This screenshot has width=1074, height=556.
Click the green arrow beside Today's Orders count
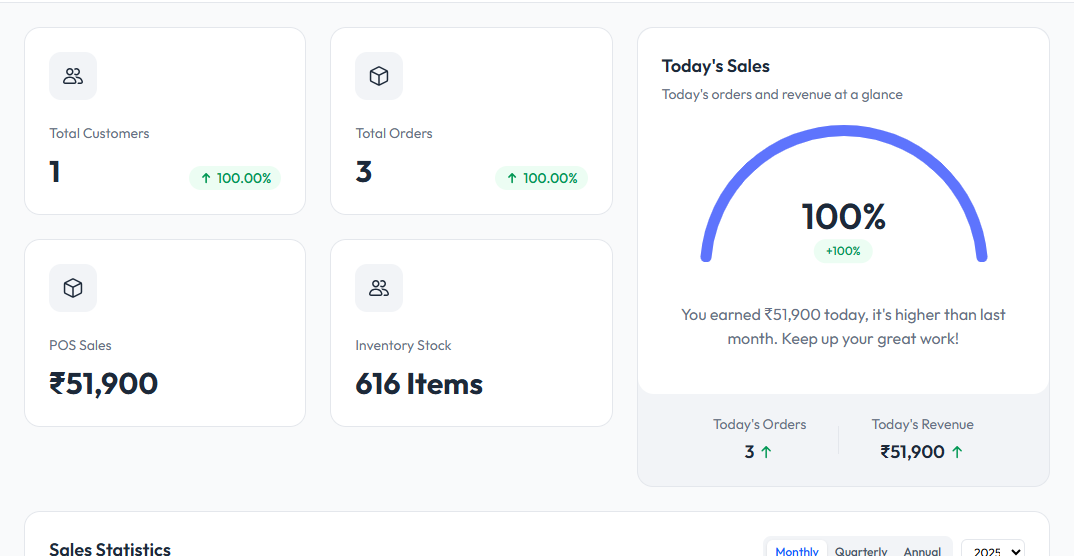coord(767,452)
